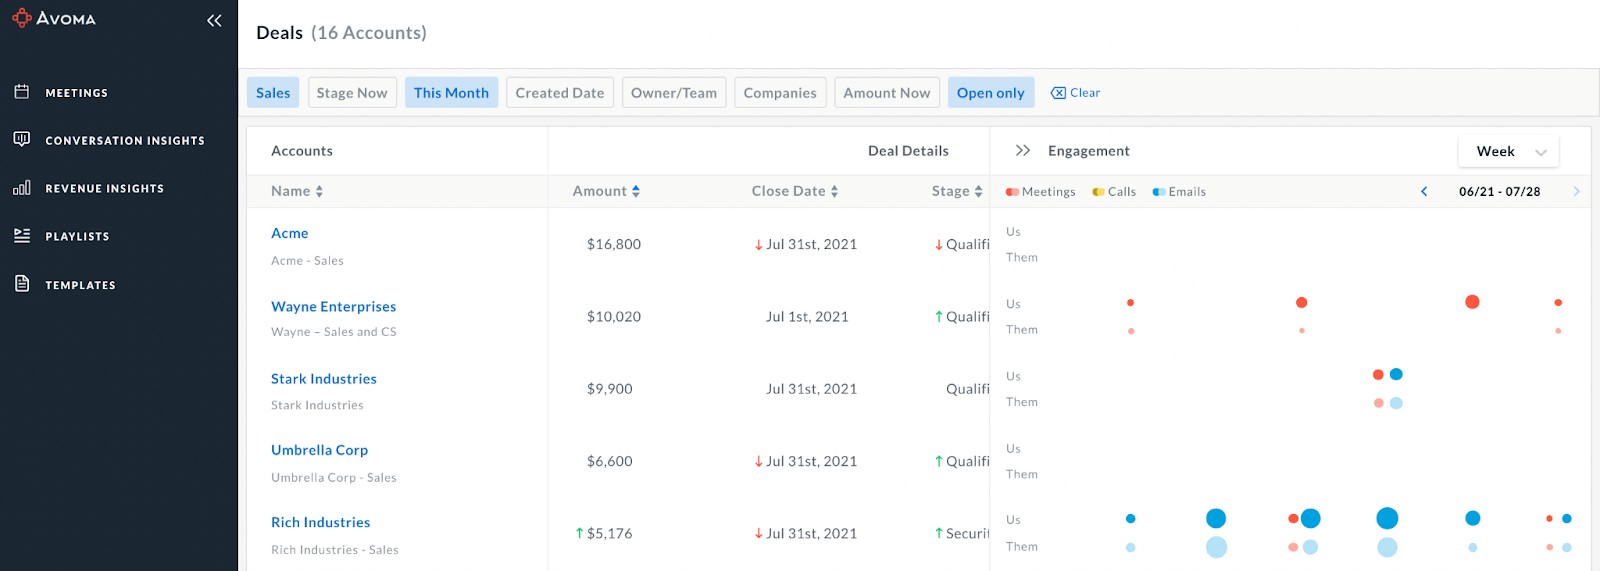Image resolution: width=1600 pixels, height=571 pixels.
Task: Click the Engagement panel heading
Action: (x=1089, y=151)
